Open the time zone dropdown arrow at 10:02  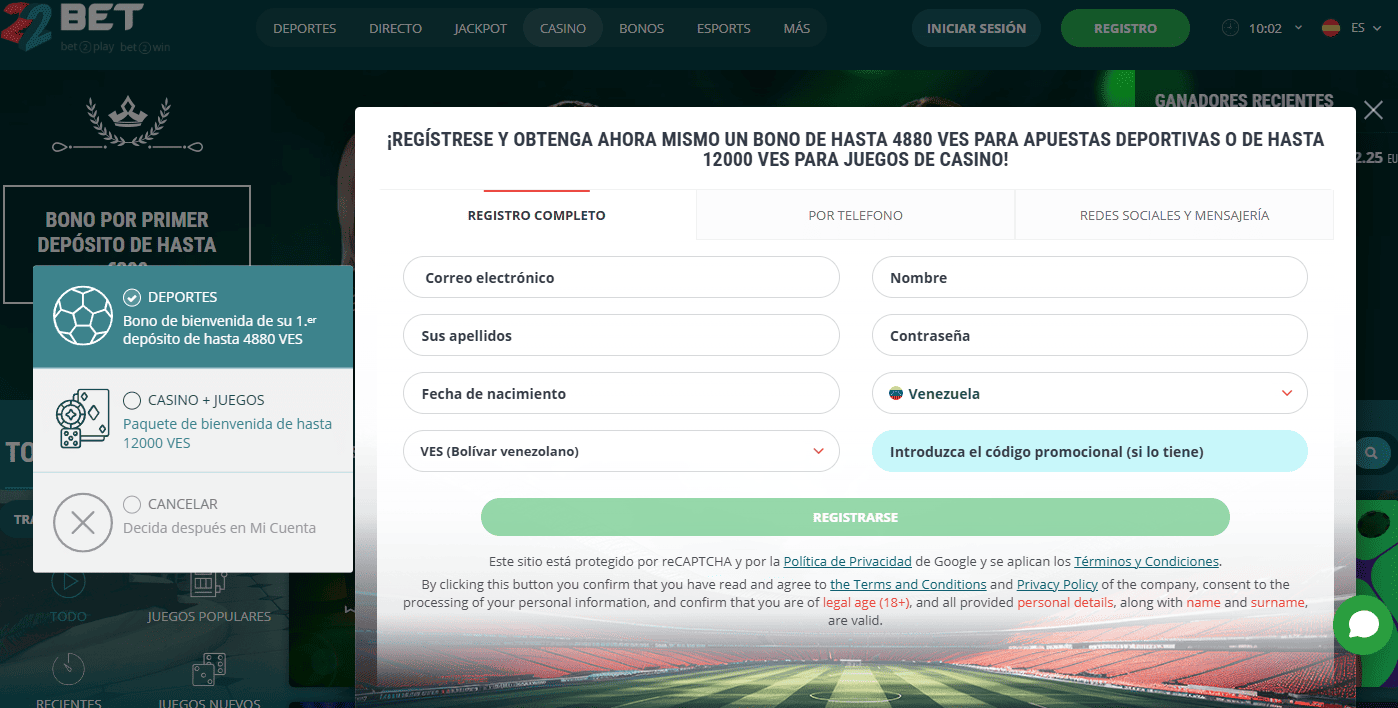pyautogui.click(x=1299, y=28)
